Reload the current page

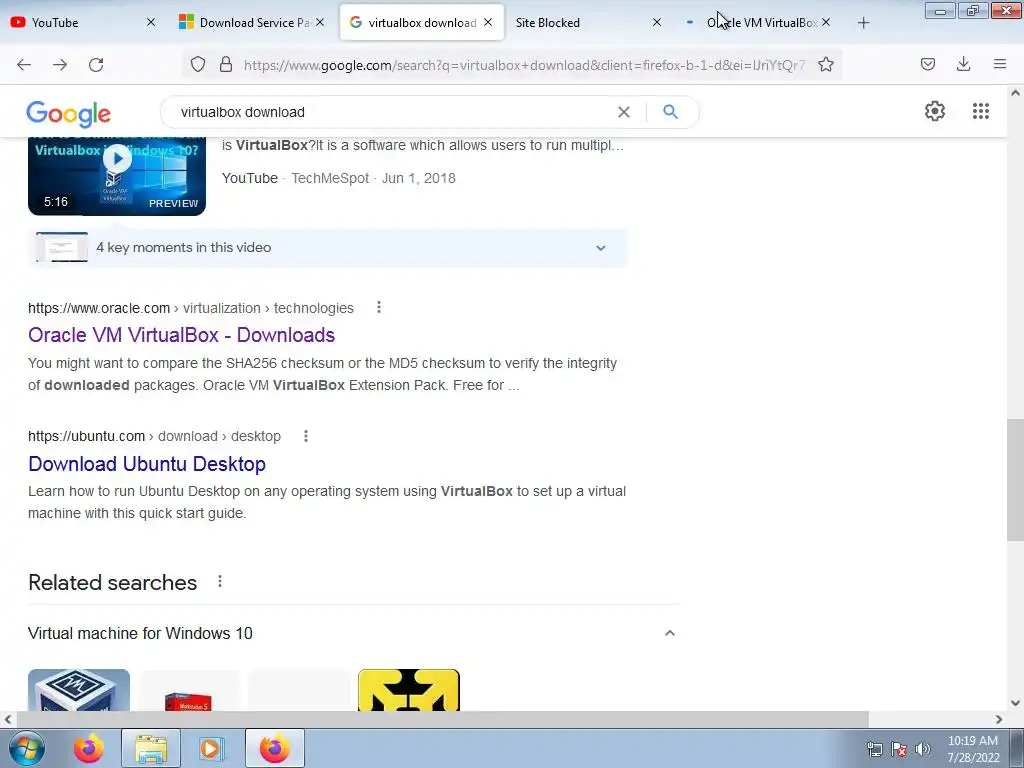96,65
